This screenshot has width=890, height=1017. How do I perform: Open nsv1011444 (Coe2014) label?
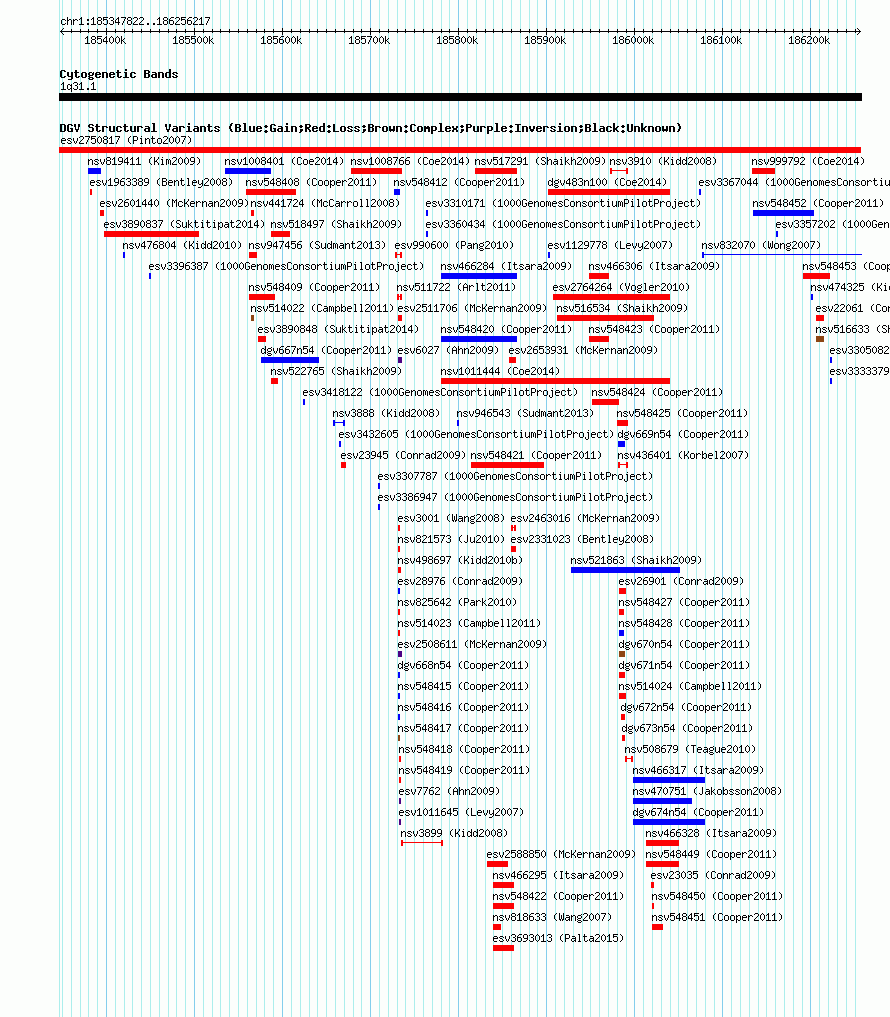click(x=500, y=371)
